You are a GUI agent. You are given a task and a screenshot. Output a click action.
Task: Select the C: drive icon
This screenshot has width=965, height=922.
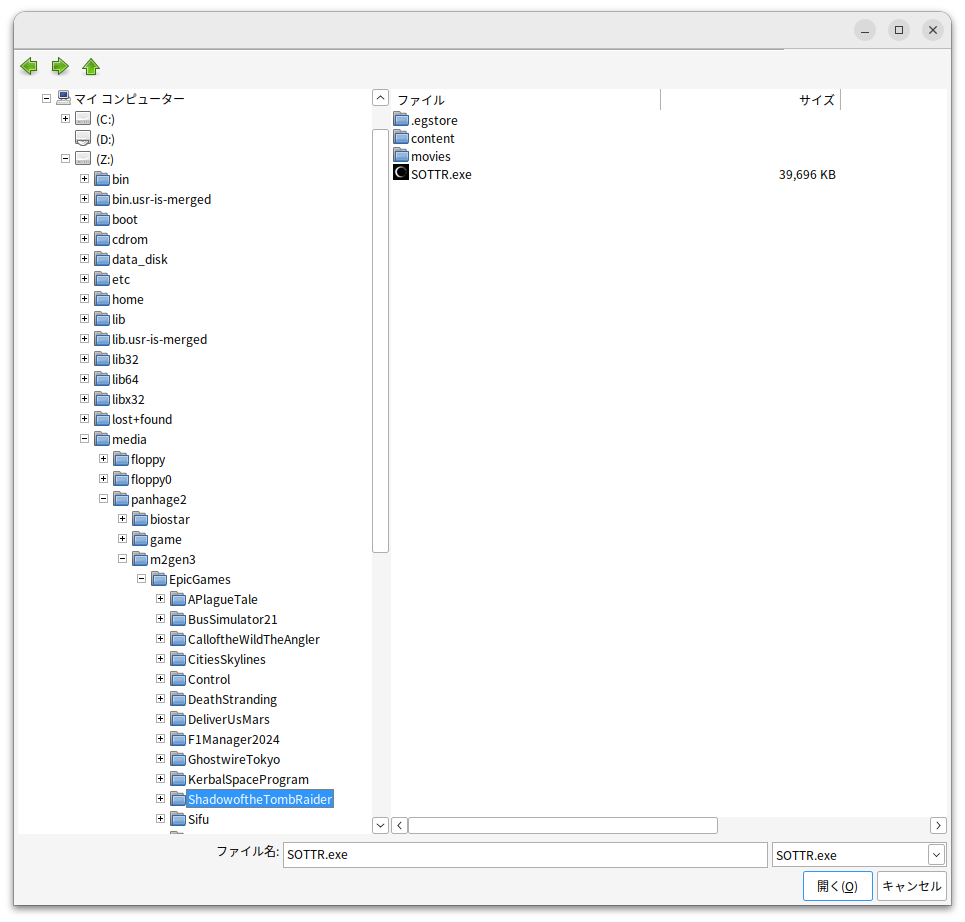[x=83, y=118]
